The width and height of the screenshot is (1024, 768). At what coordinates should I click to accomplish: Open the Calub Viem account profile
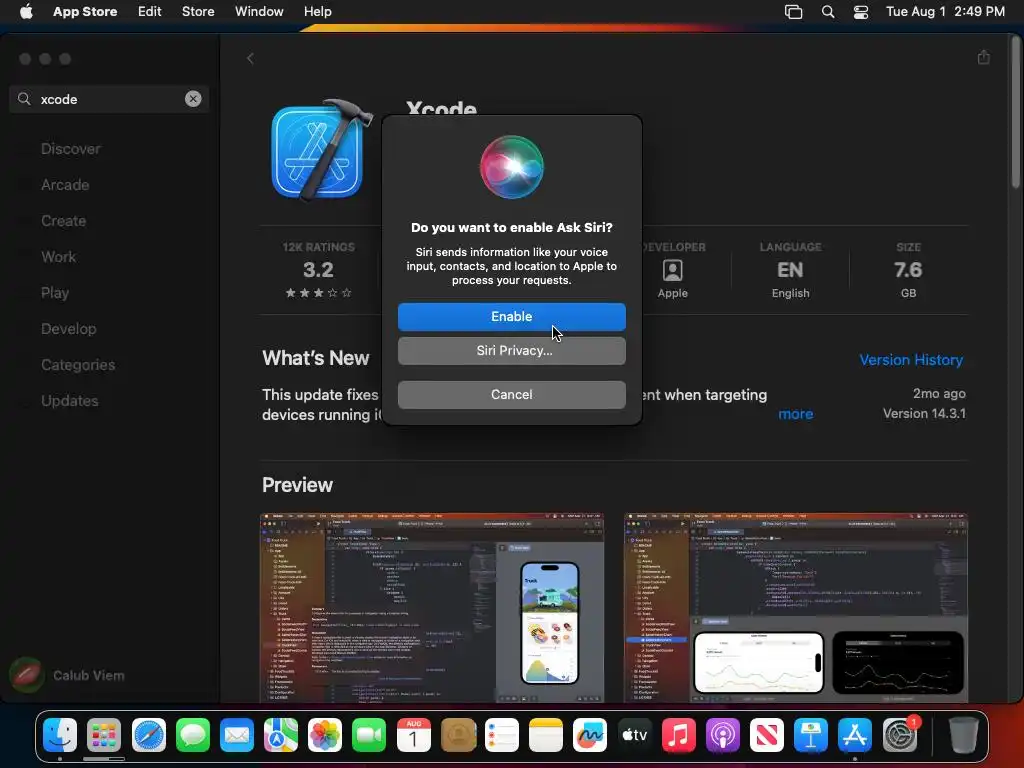tap(67, 675)
